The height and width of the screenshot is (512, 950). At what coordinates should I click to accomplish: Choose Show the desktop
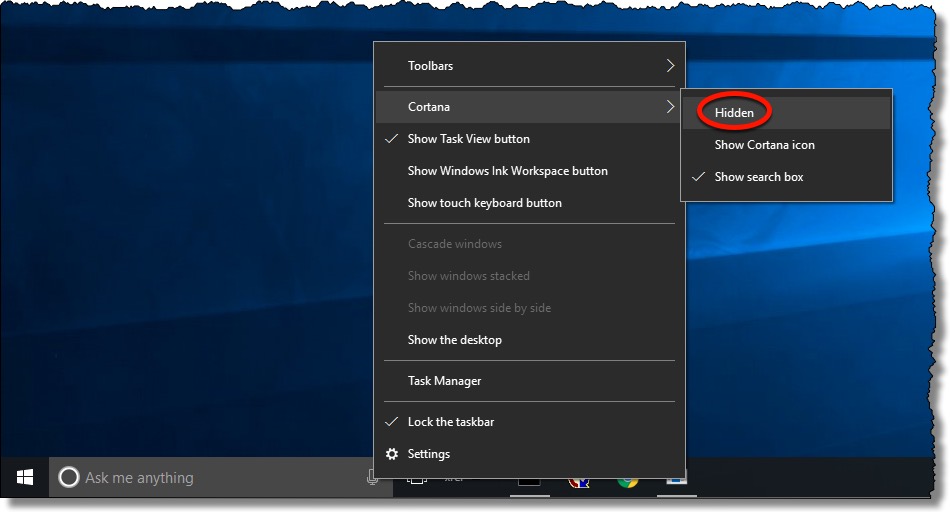pyautogui.click(x=530, y=340)
